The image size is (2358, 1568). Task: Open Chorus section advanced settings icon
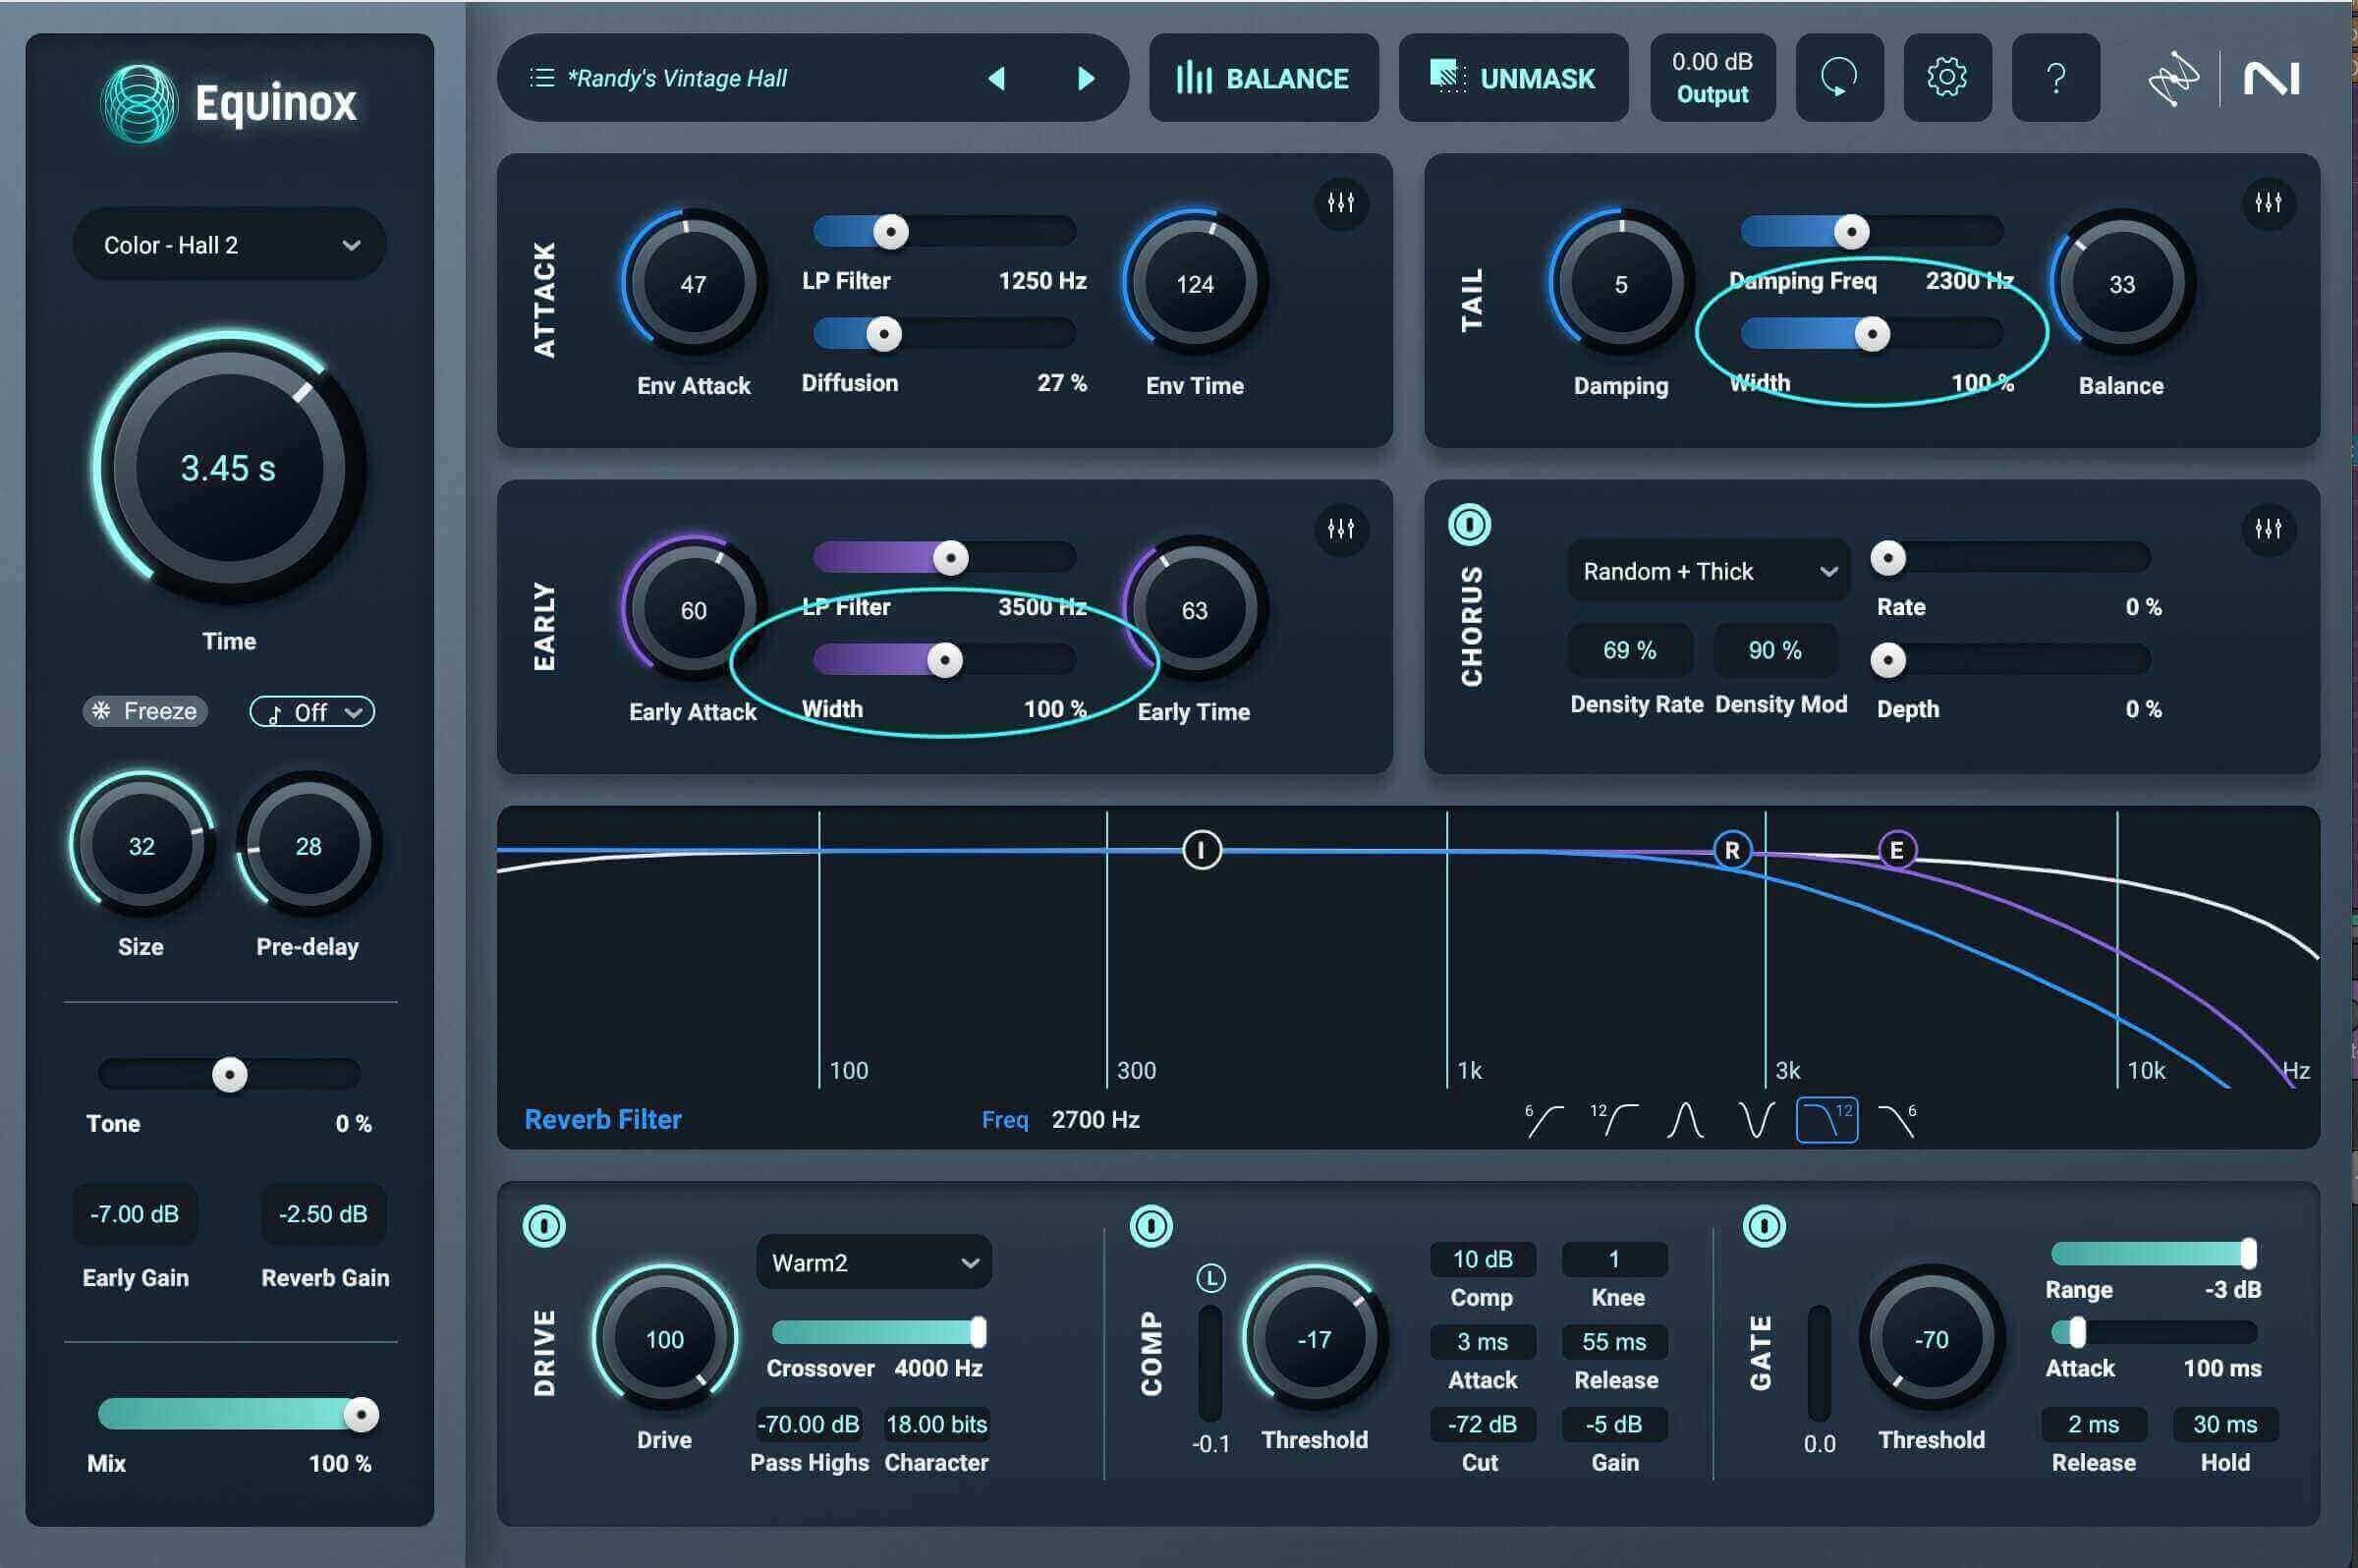click(x=2268, y=529)
